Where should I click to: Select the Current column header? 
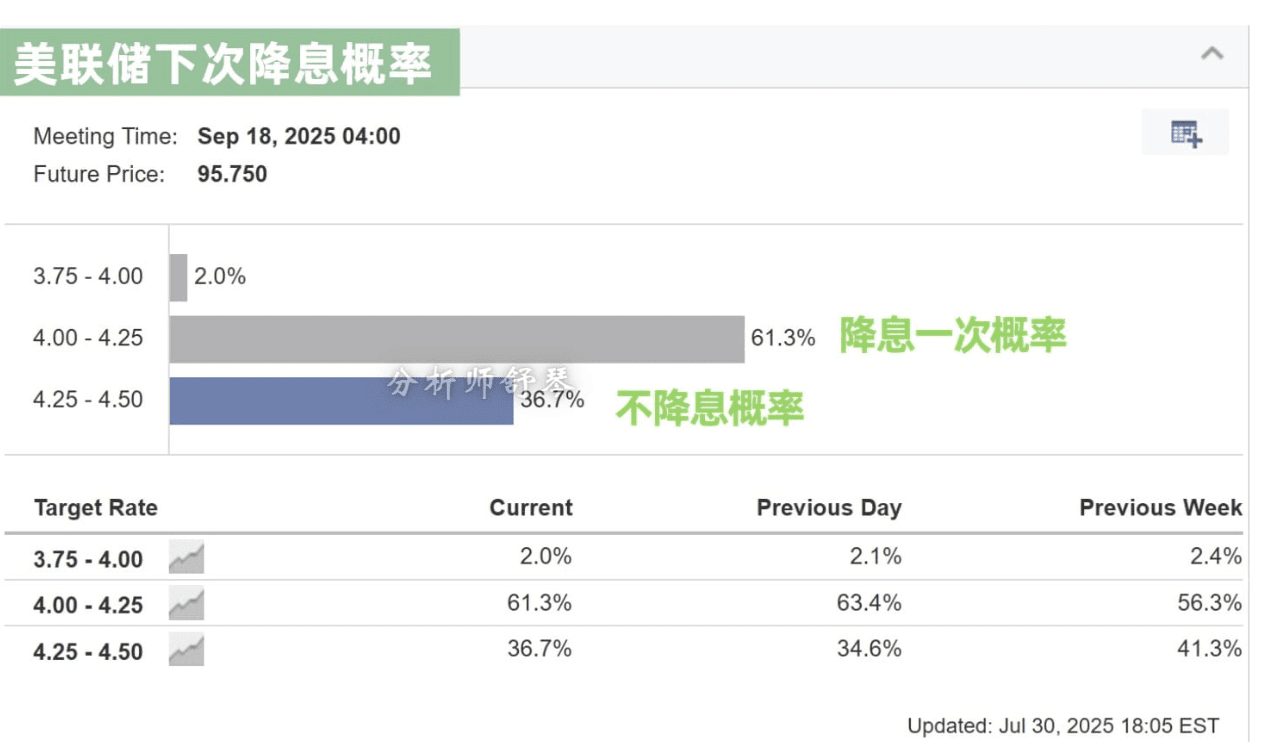click(x=531, y=508)
